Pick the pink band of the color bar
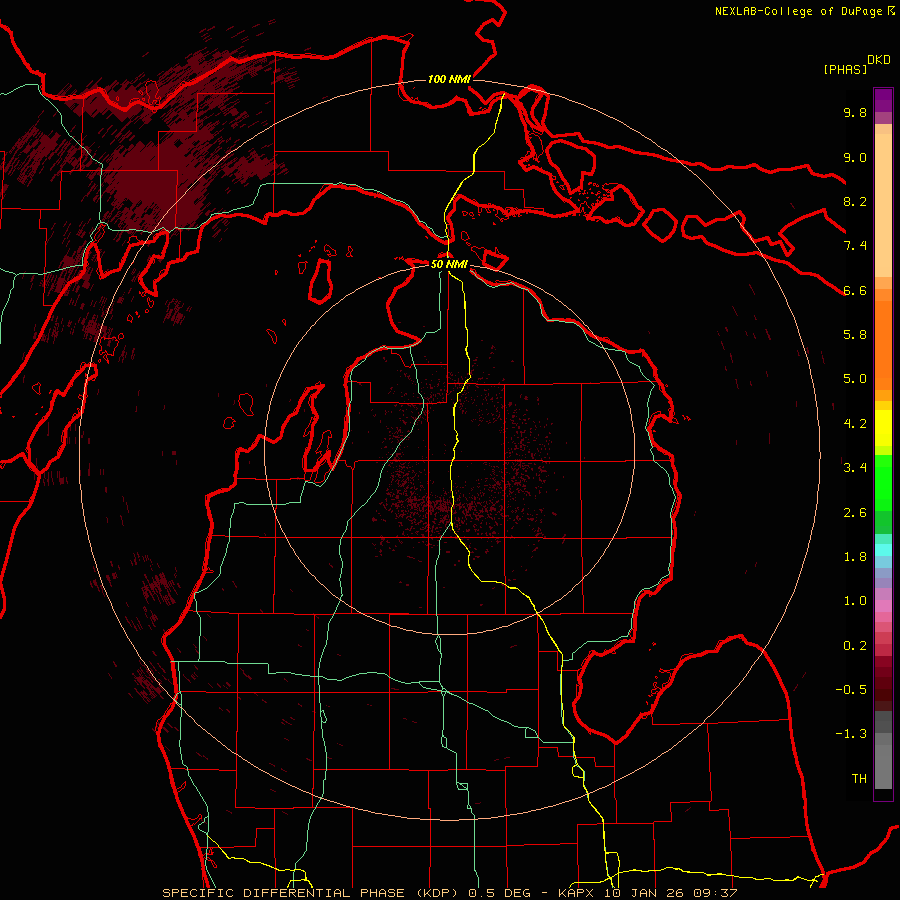The width and height of the screenshot is (900, 900). [883, 606]
